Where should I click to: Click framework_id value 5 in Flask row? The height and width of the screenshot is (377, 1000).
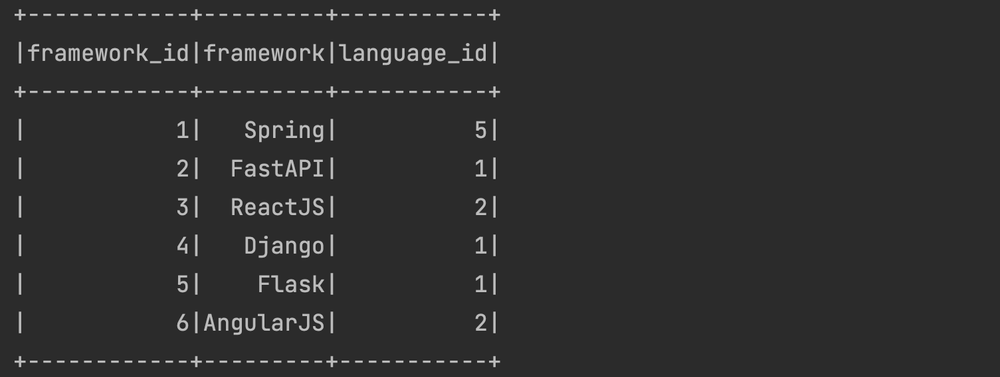[183, 285]
